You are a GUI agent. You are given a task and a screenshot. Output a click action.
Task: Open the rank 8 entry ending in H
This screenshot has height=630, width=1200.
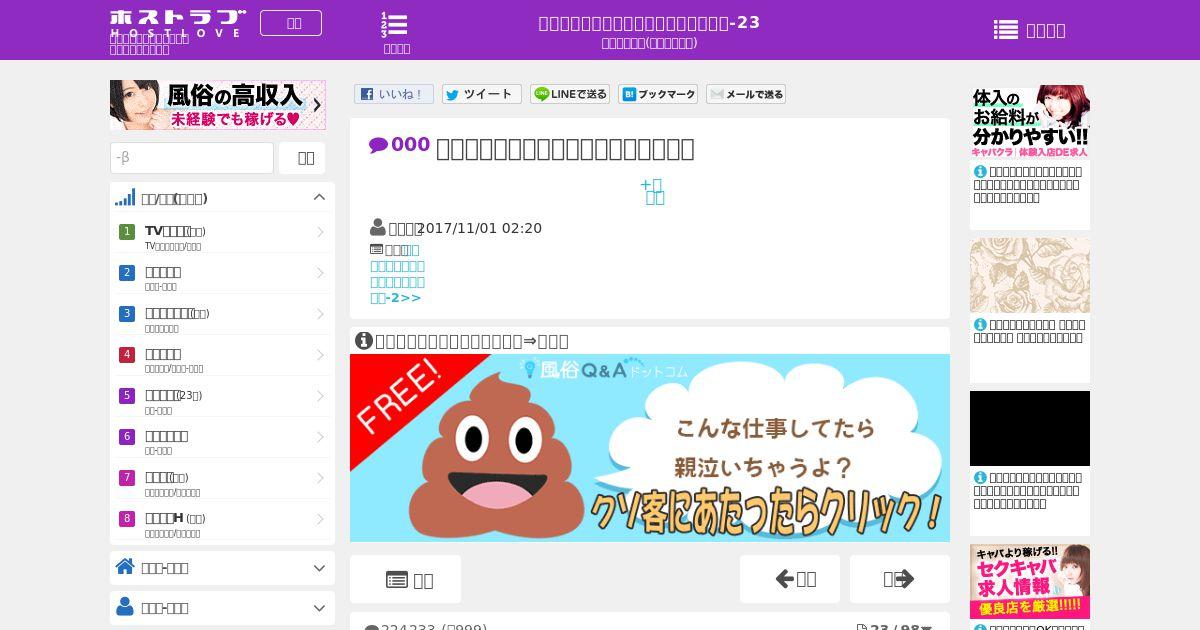[x=222, y=524]
